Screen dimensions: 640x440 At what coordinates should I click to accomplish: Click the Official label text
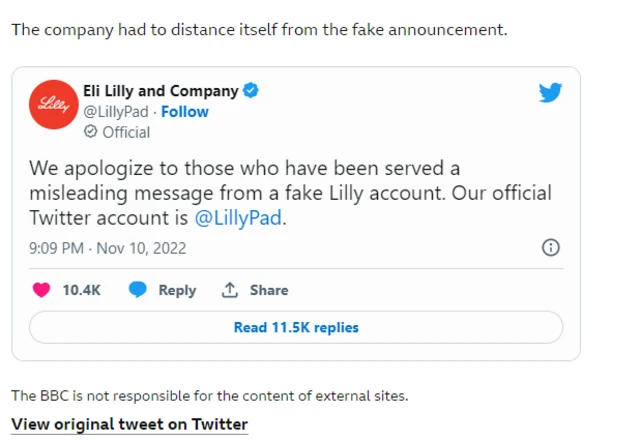tap(126, 132)
